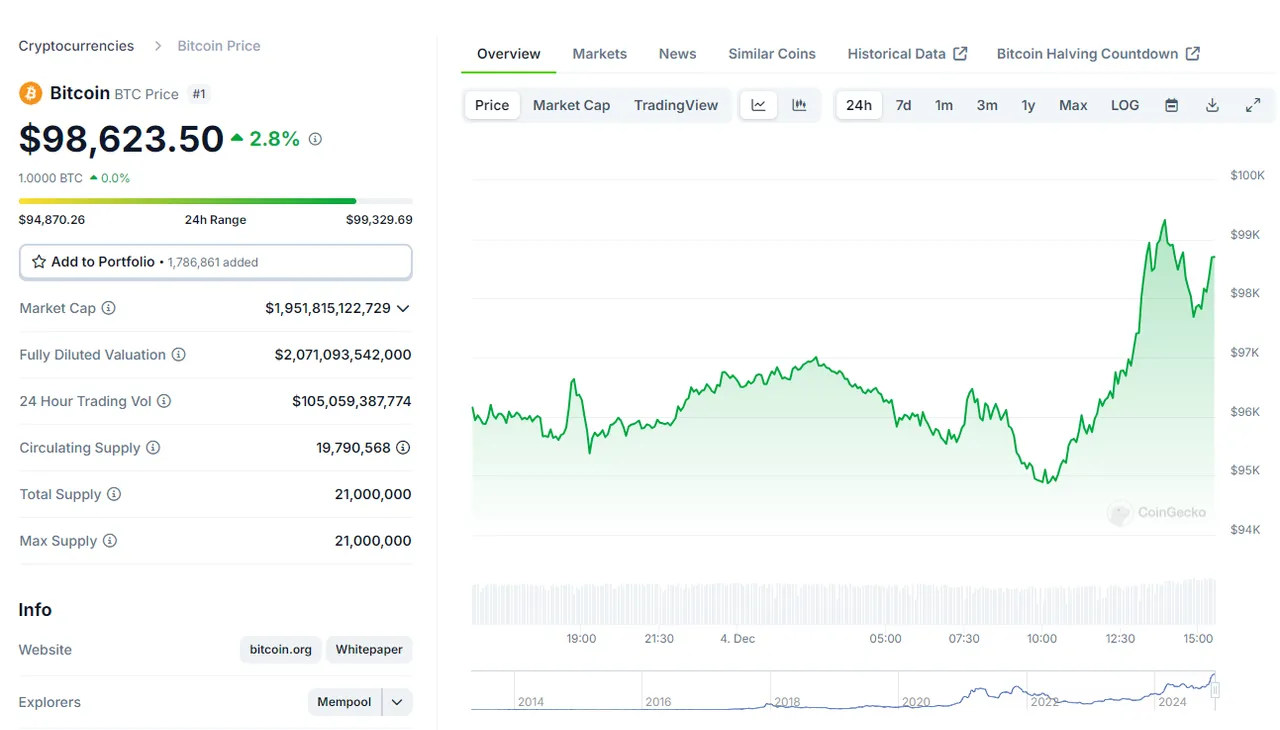Viewport: 1280px width, 730px height.
Task: Set chart range to 1m
Action: (x=944, y=105)
